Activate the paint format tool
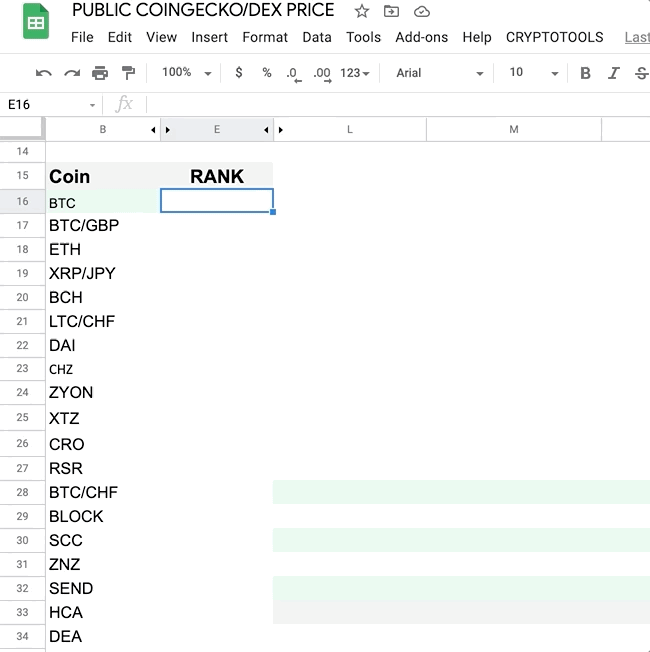The width and height of the screenshot is (650, 652). [x=128, y=73]
